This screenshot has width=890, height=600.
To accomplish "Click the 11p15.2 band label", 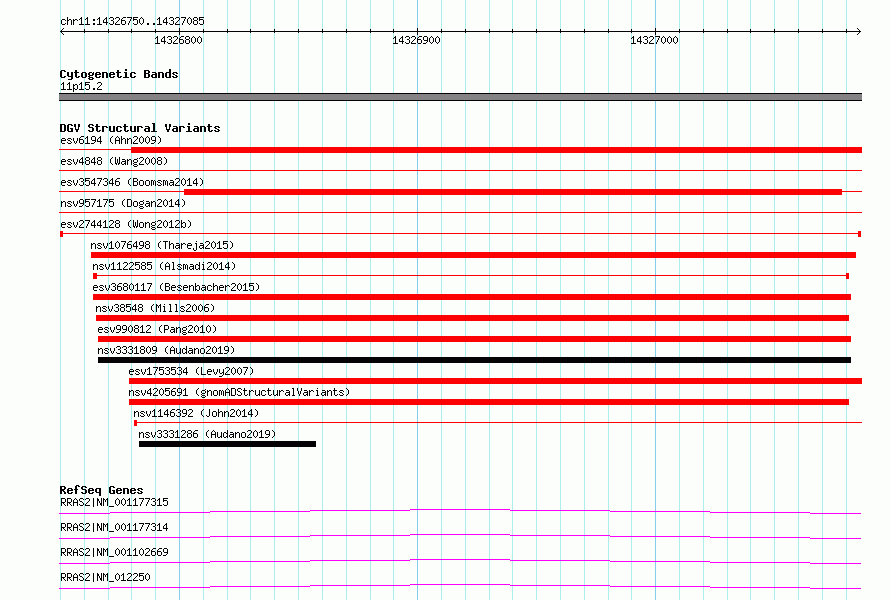I will (x=81, y=86).
